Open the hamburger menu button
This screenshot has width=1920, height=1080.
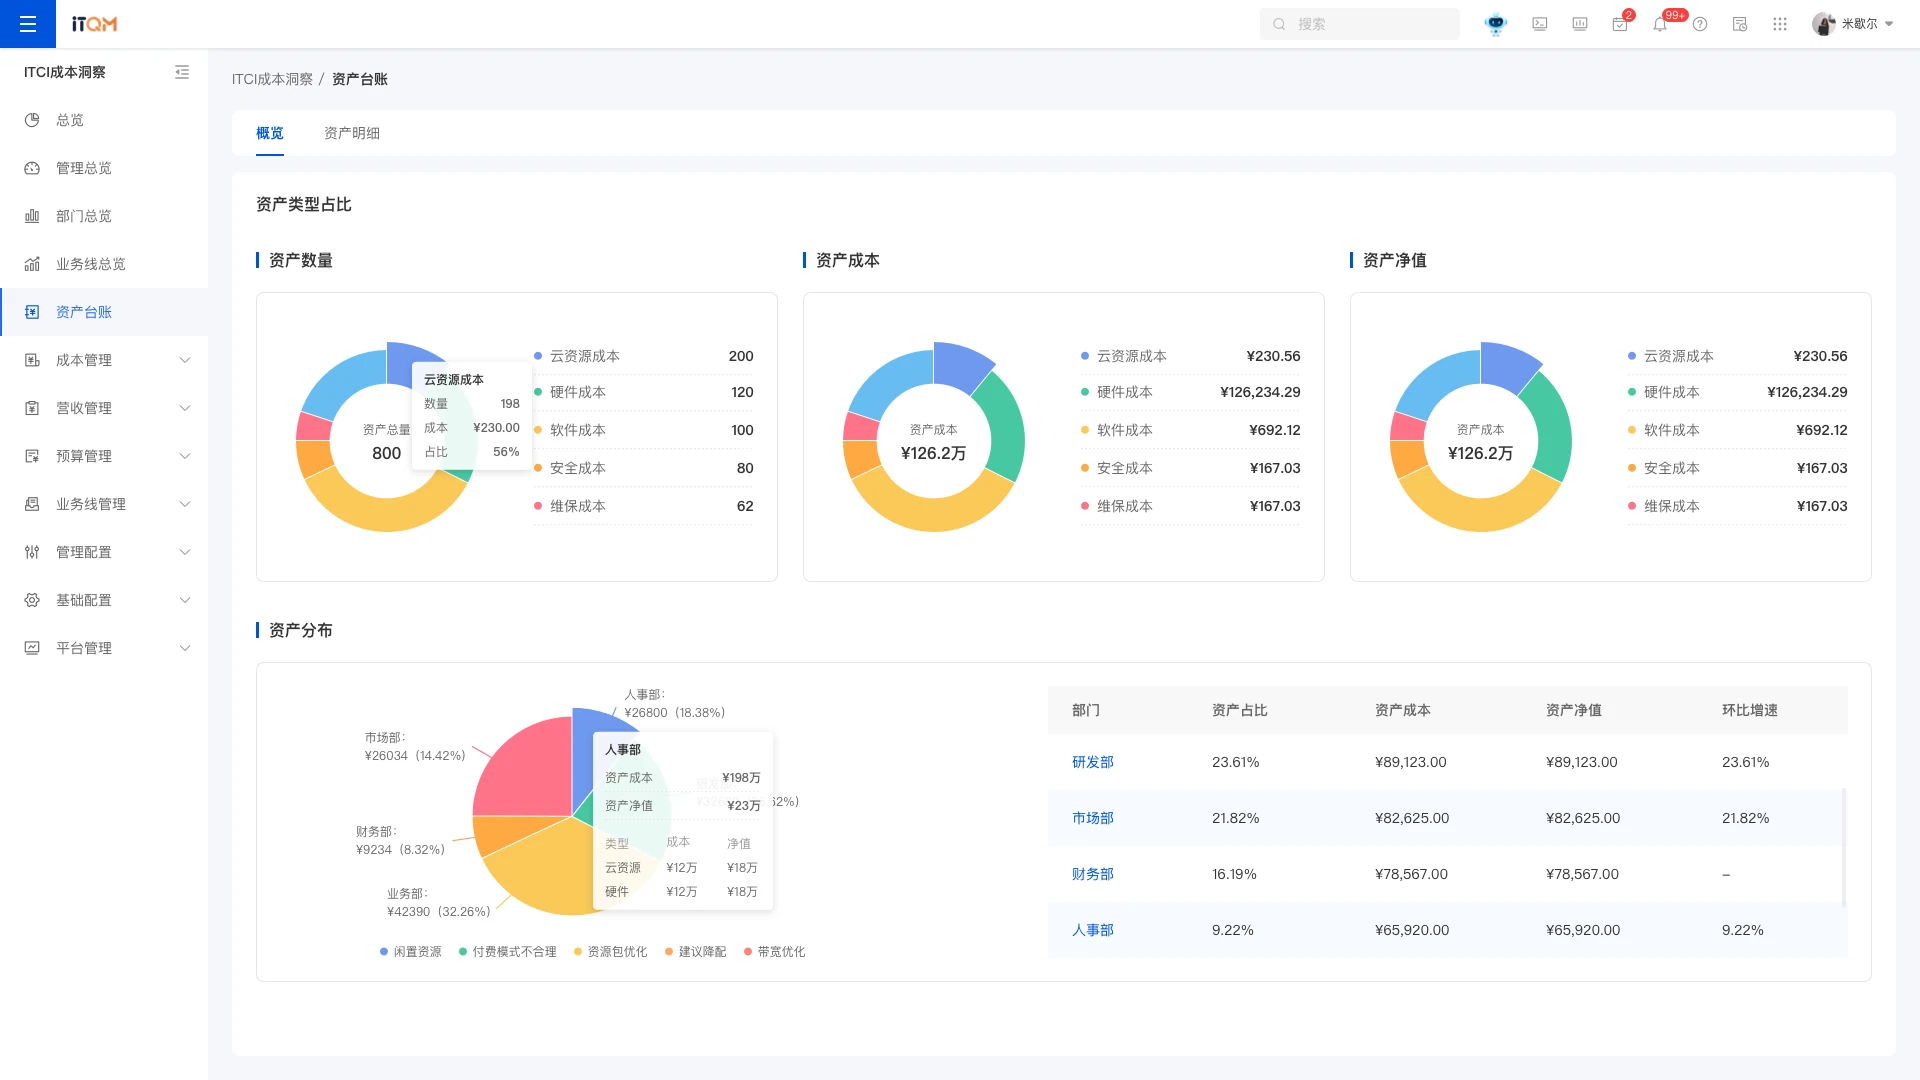click(28, 24)
